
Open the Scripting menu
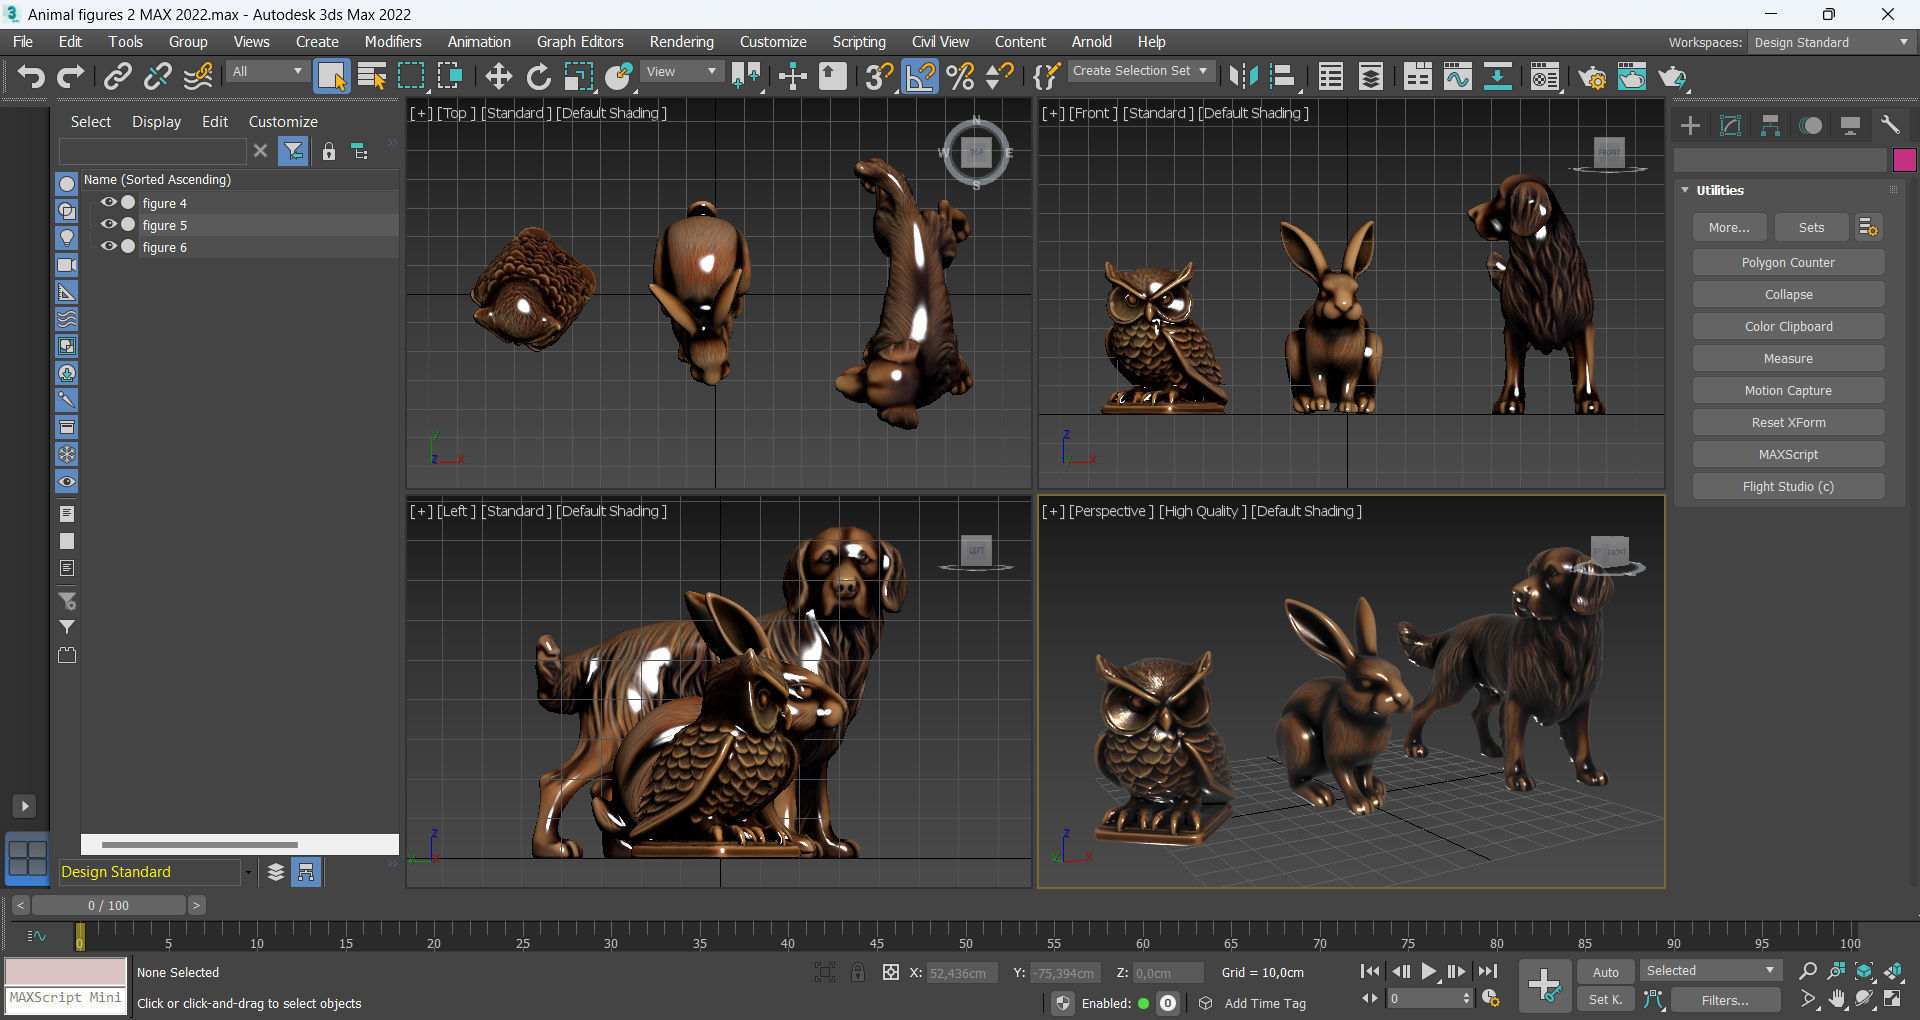[x=859, y=42]
